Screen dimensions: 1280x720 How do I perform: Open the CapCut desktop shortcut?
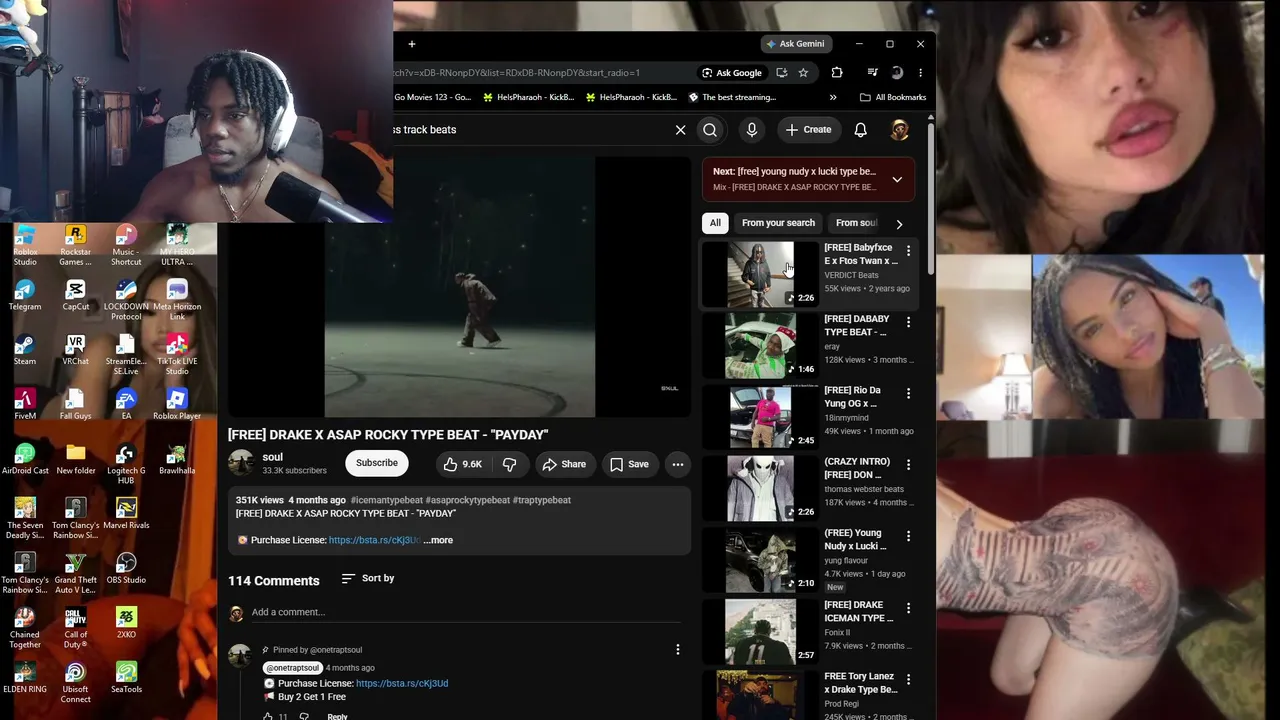pyautogui.click(x=75, y=295)
